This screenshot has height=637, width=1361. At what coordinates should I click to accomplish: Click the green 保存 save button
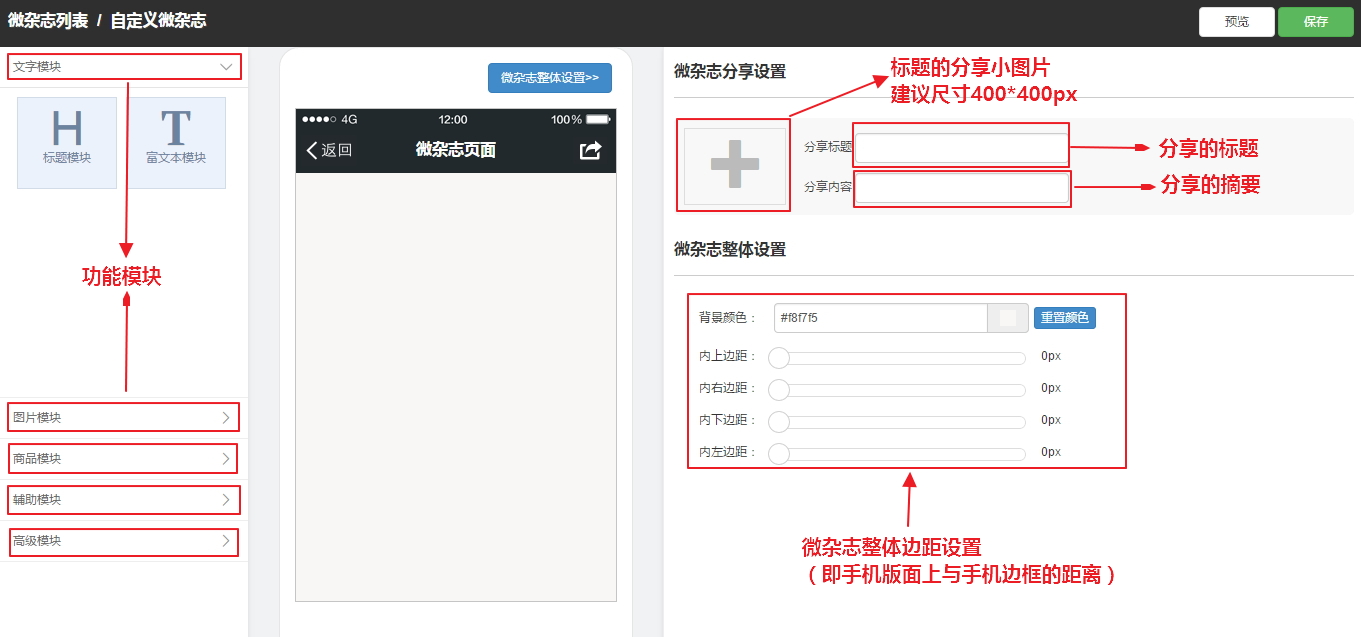tap(1315, 22)
